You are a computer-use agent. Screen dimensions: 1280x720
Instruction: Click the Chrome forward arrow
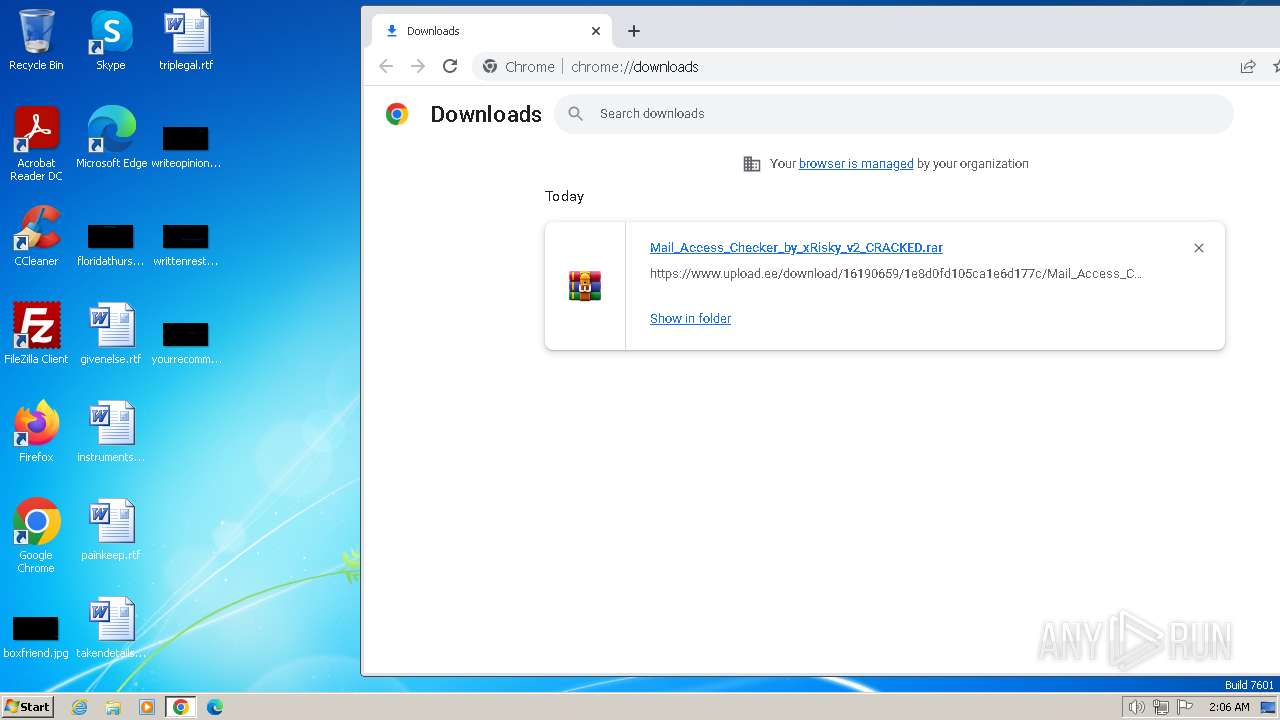pyautogui.click(x=418, y=66)
